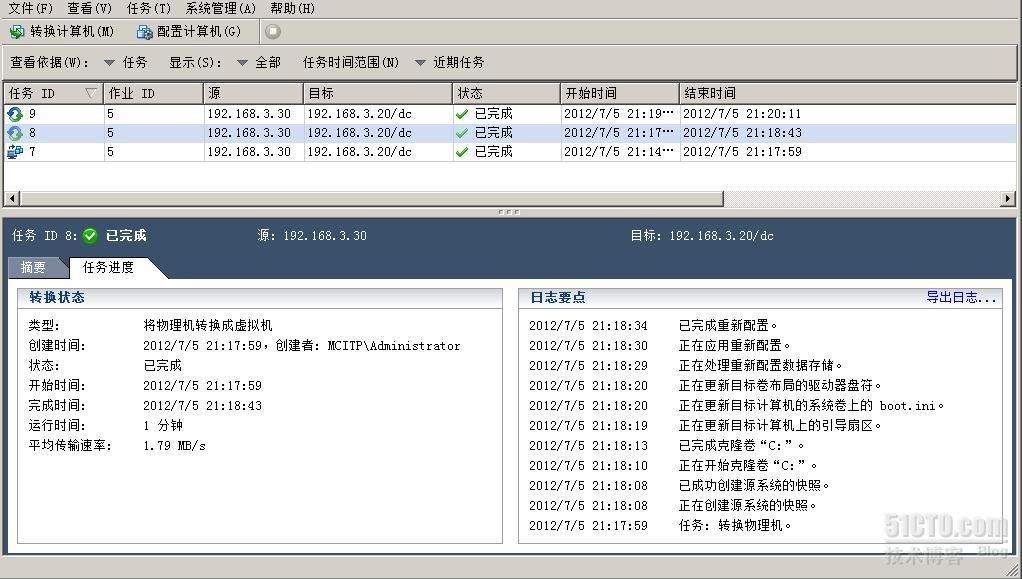
Task: Click the task icon in row ID 7
Action: (x=14, y=152)
